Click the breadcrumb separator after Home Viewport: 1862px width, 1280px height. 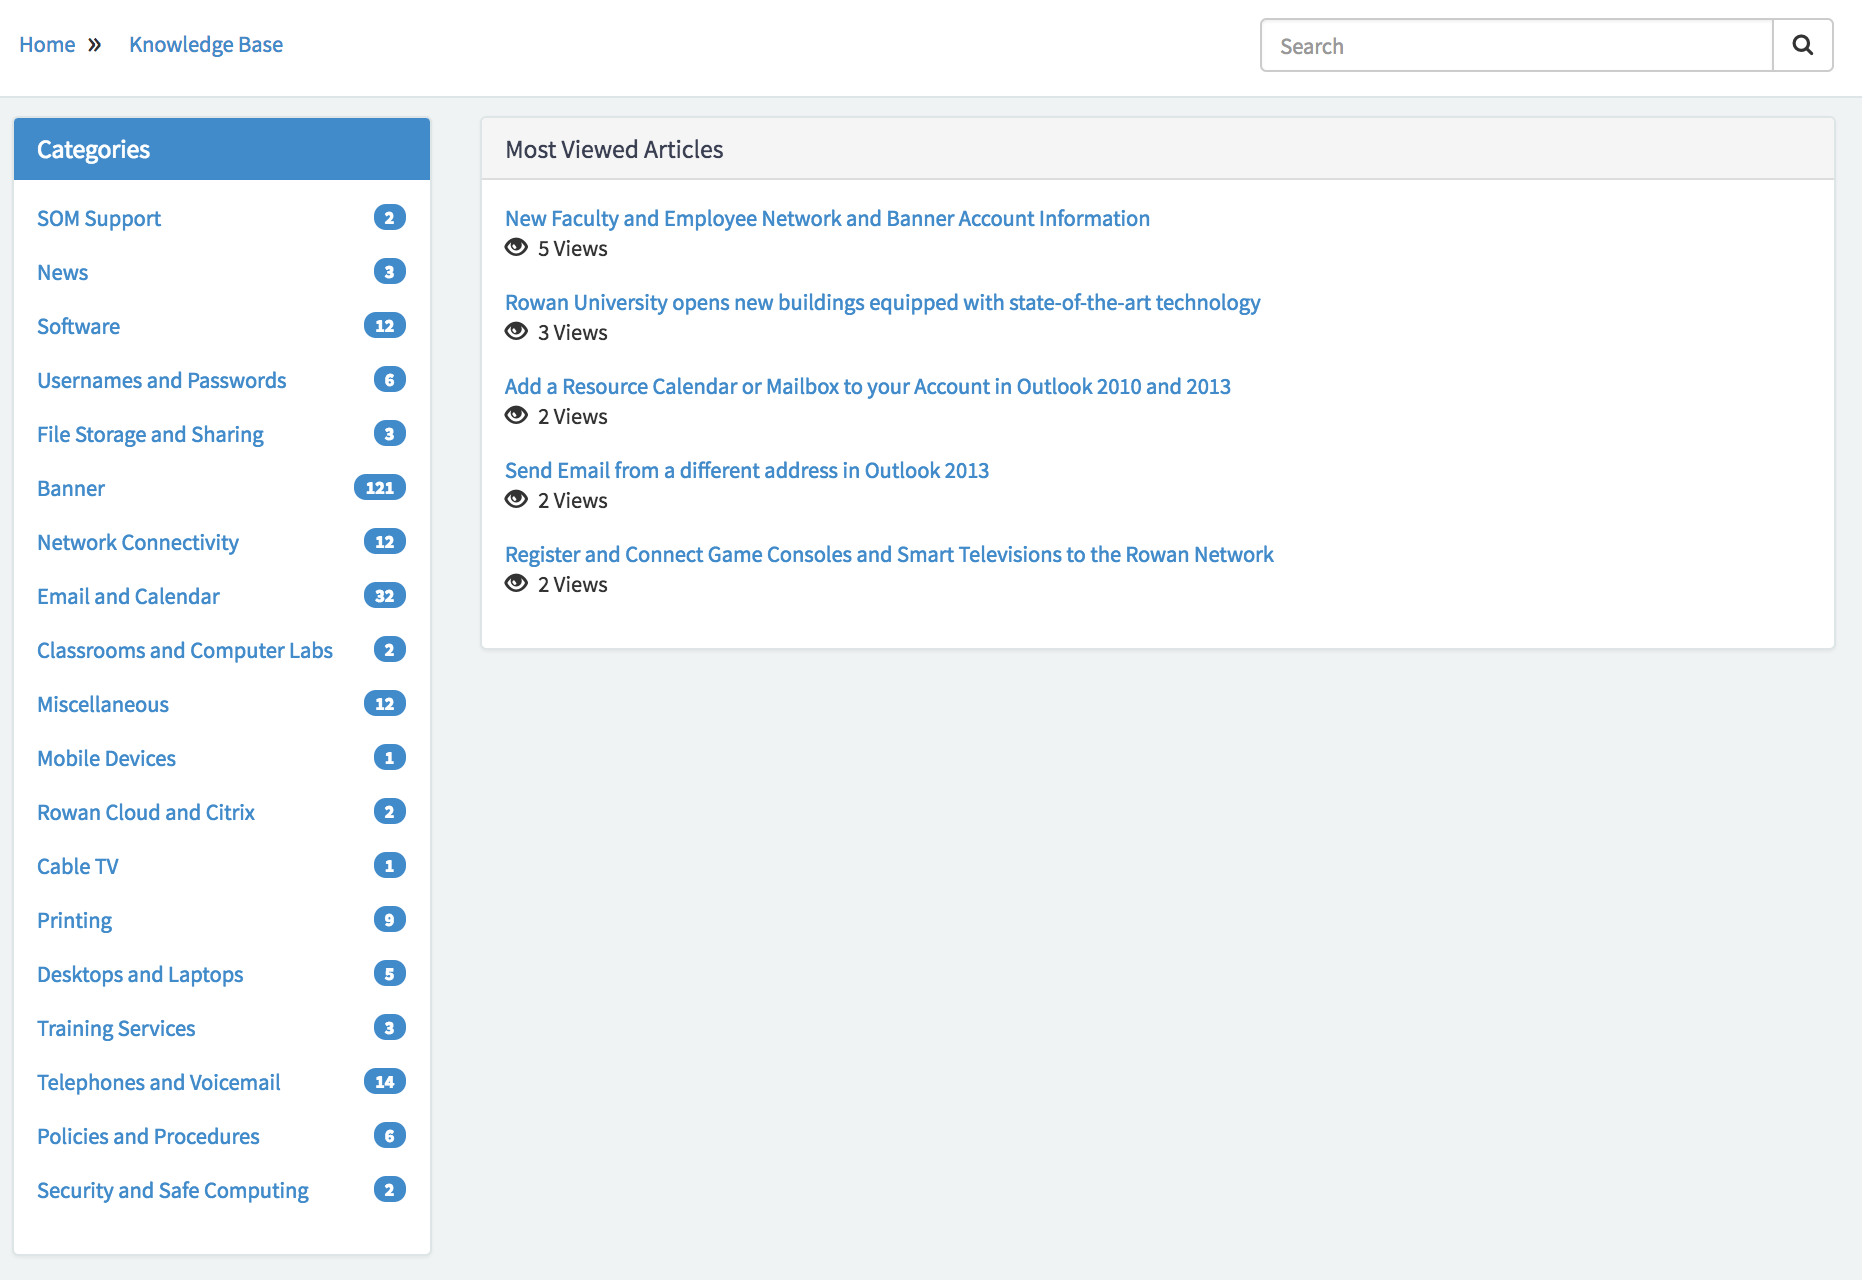[x=95, y=44]
